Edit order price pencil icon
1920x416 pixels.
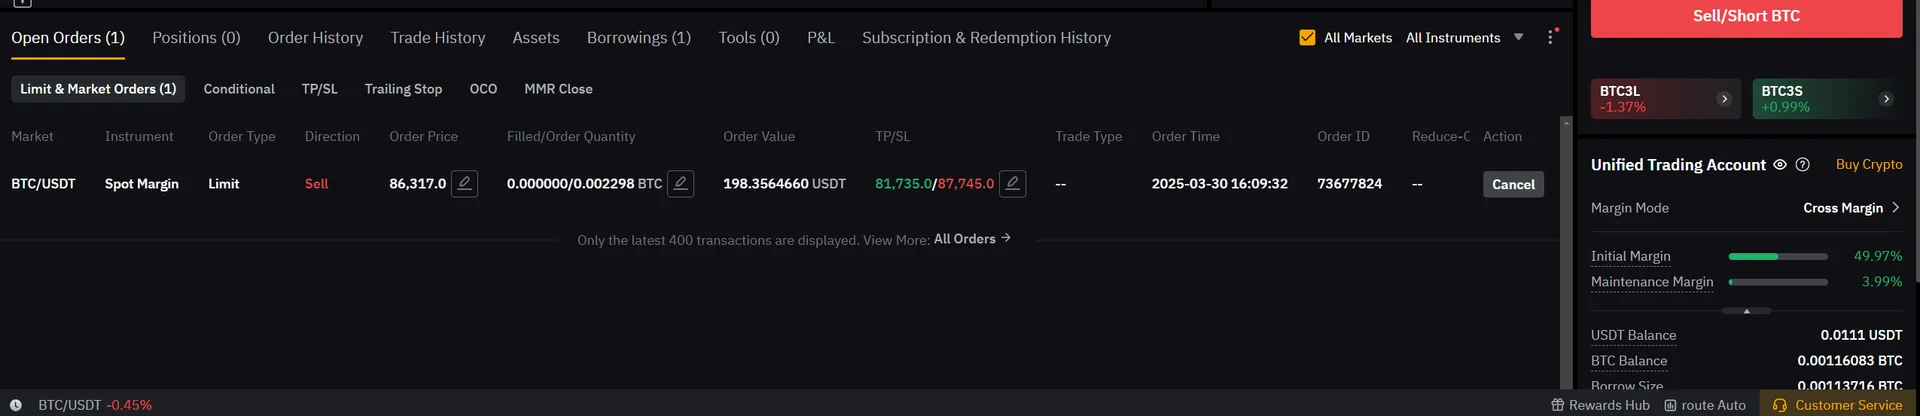pyautogui.click(x=464, y=184)
